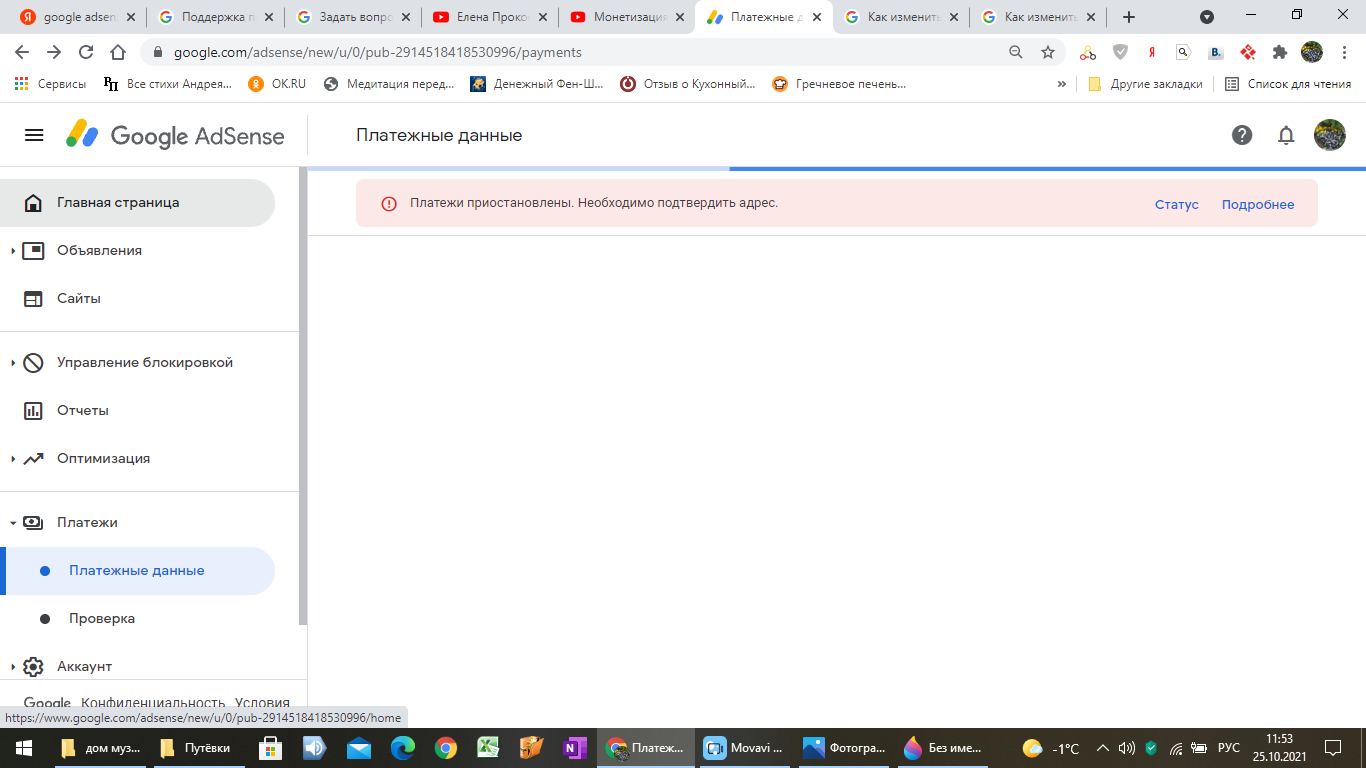Open the Mail app in taskbar
Viewport: 1366px width, 768px height.
tap(359, 748)
